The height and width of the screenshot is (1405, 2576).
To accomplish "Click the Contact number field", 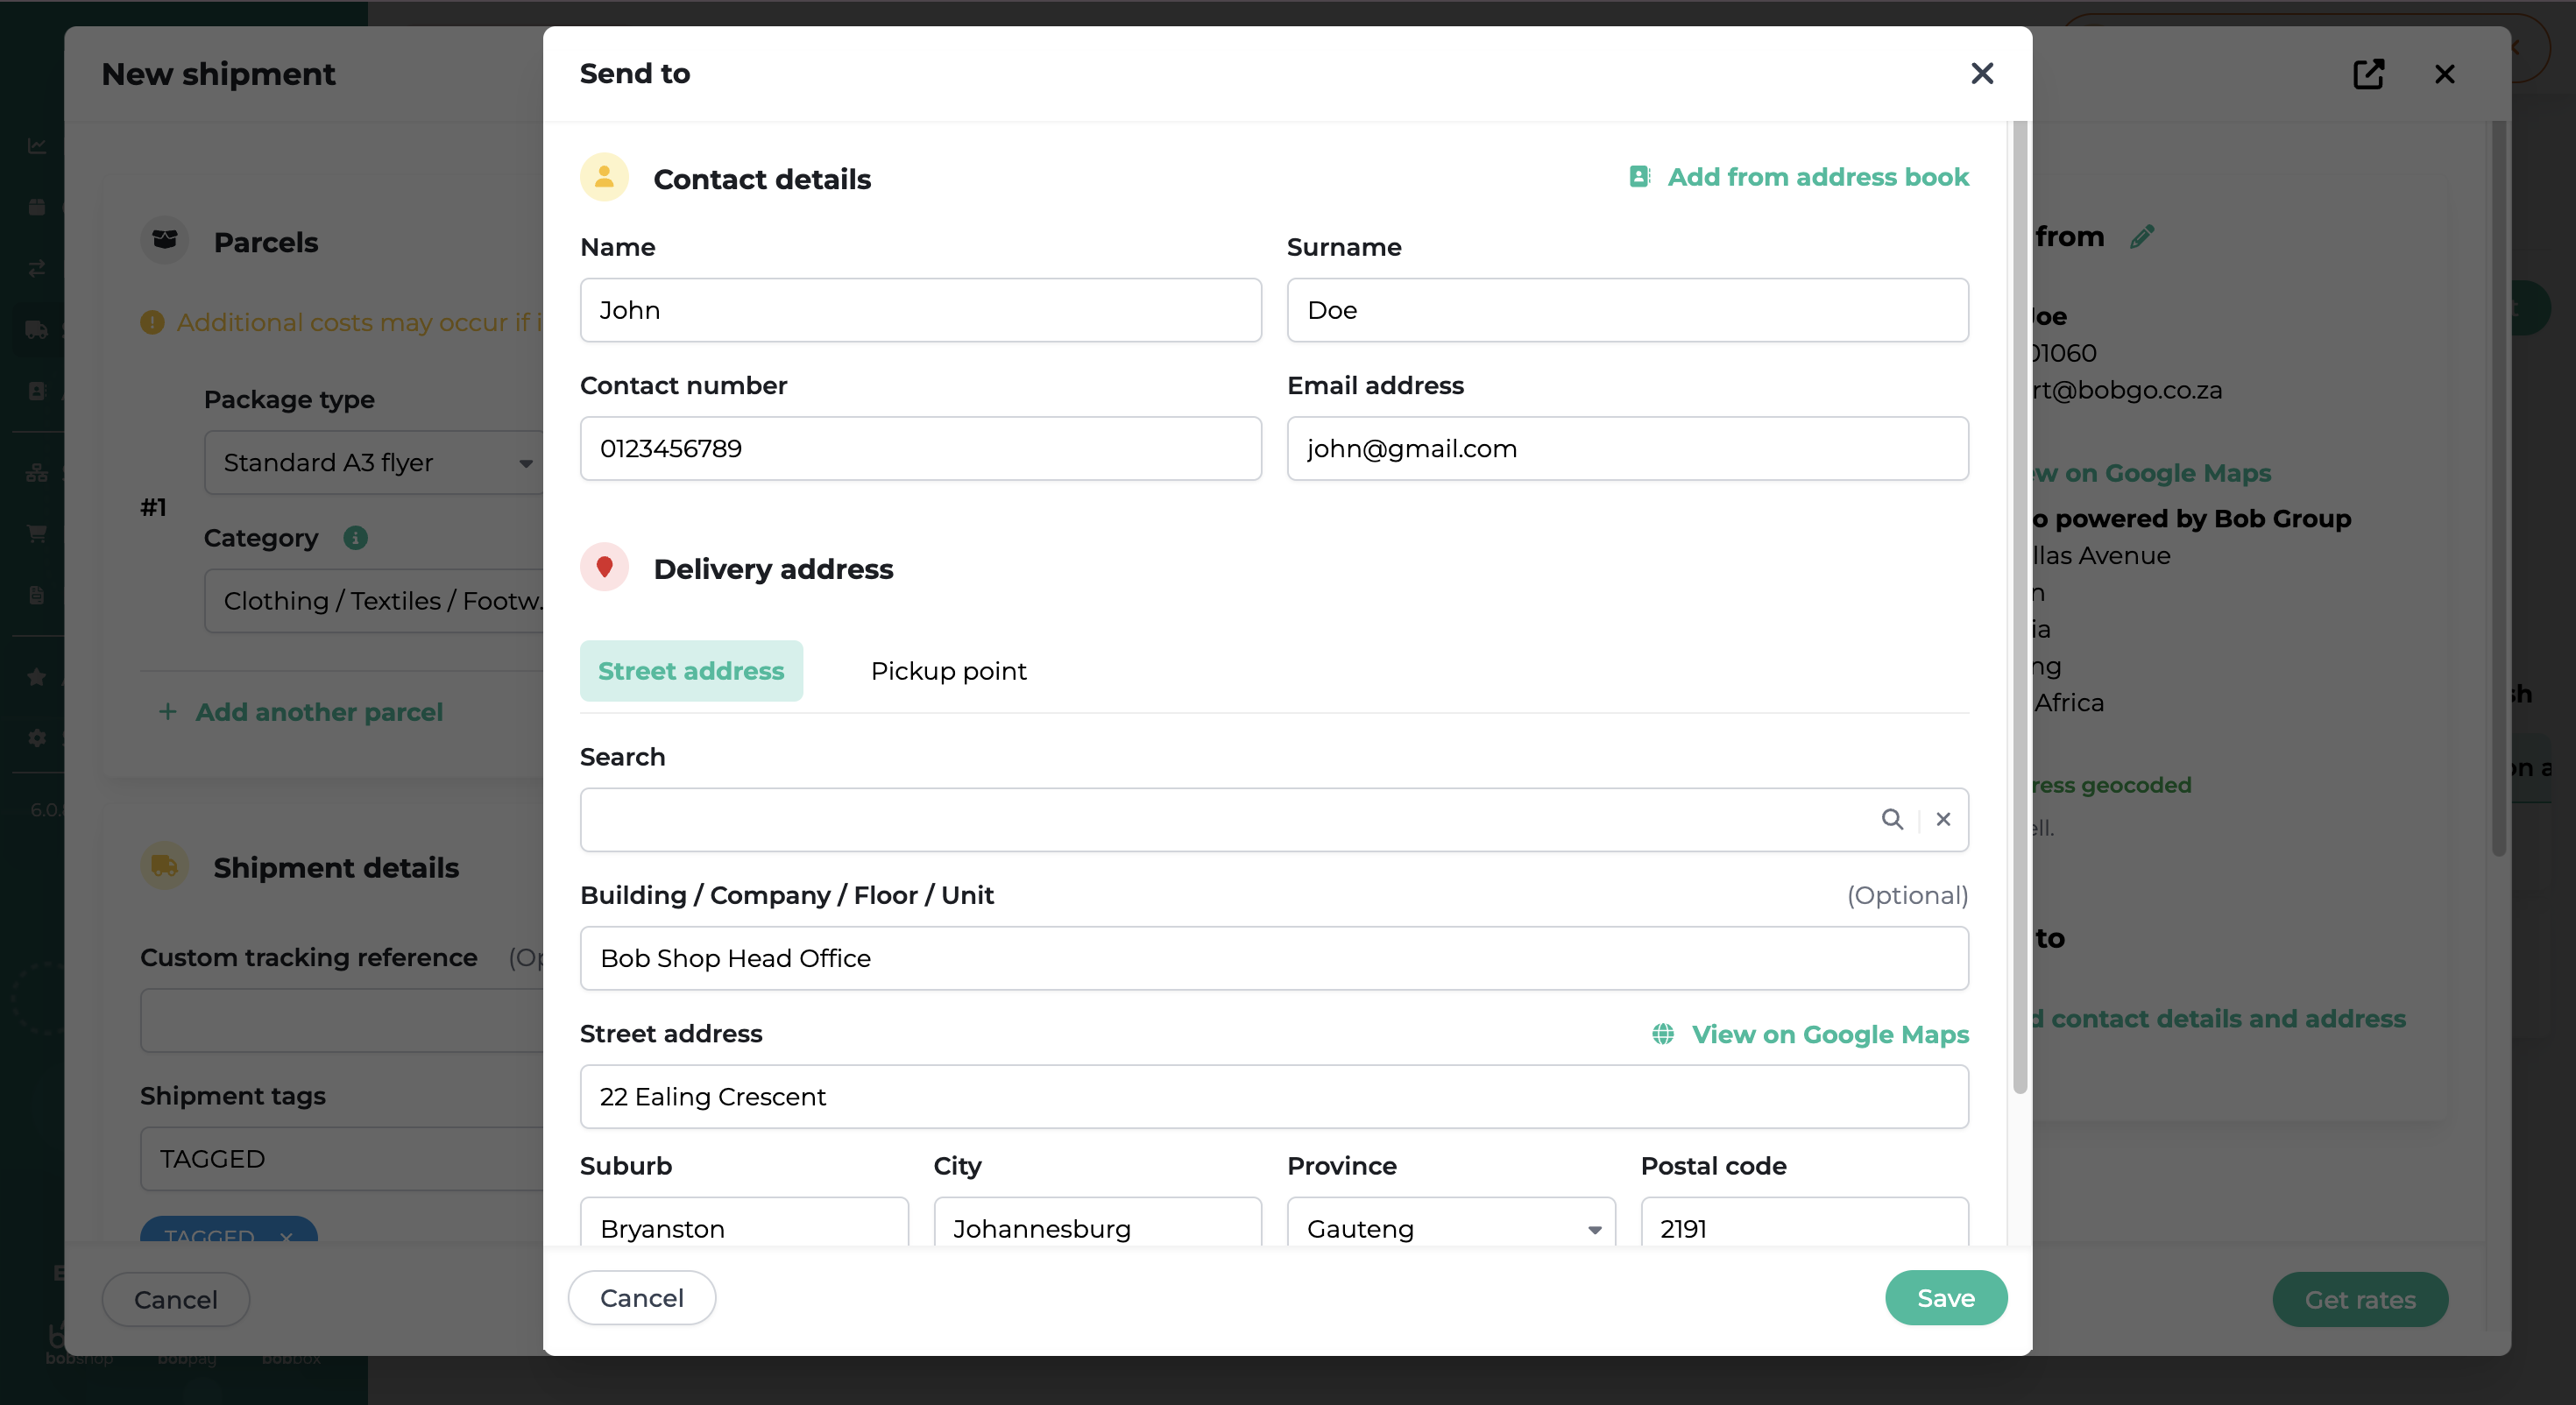I will pos(920,448).
